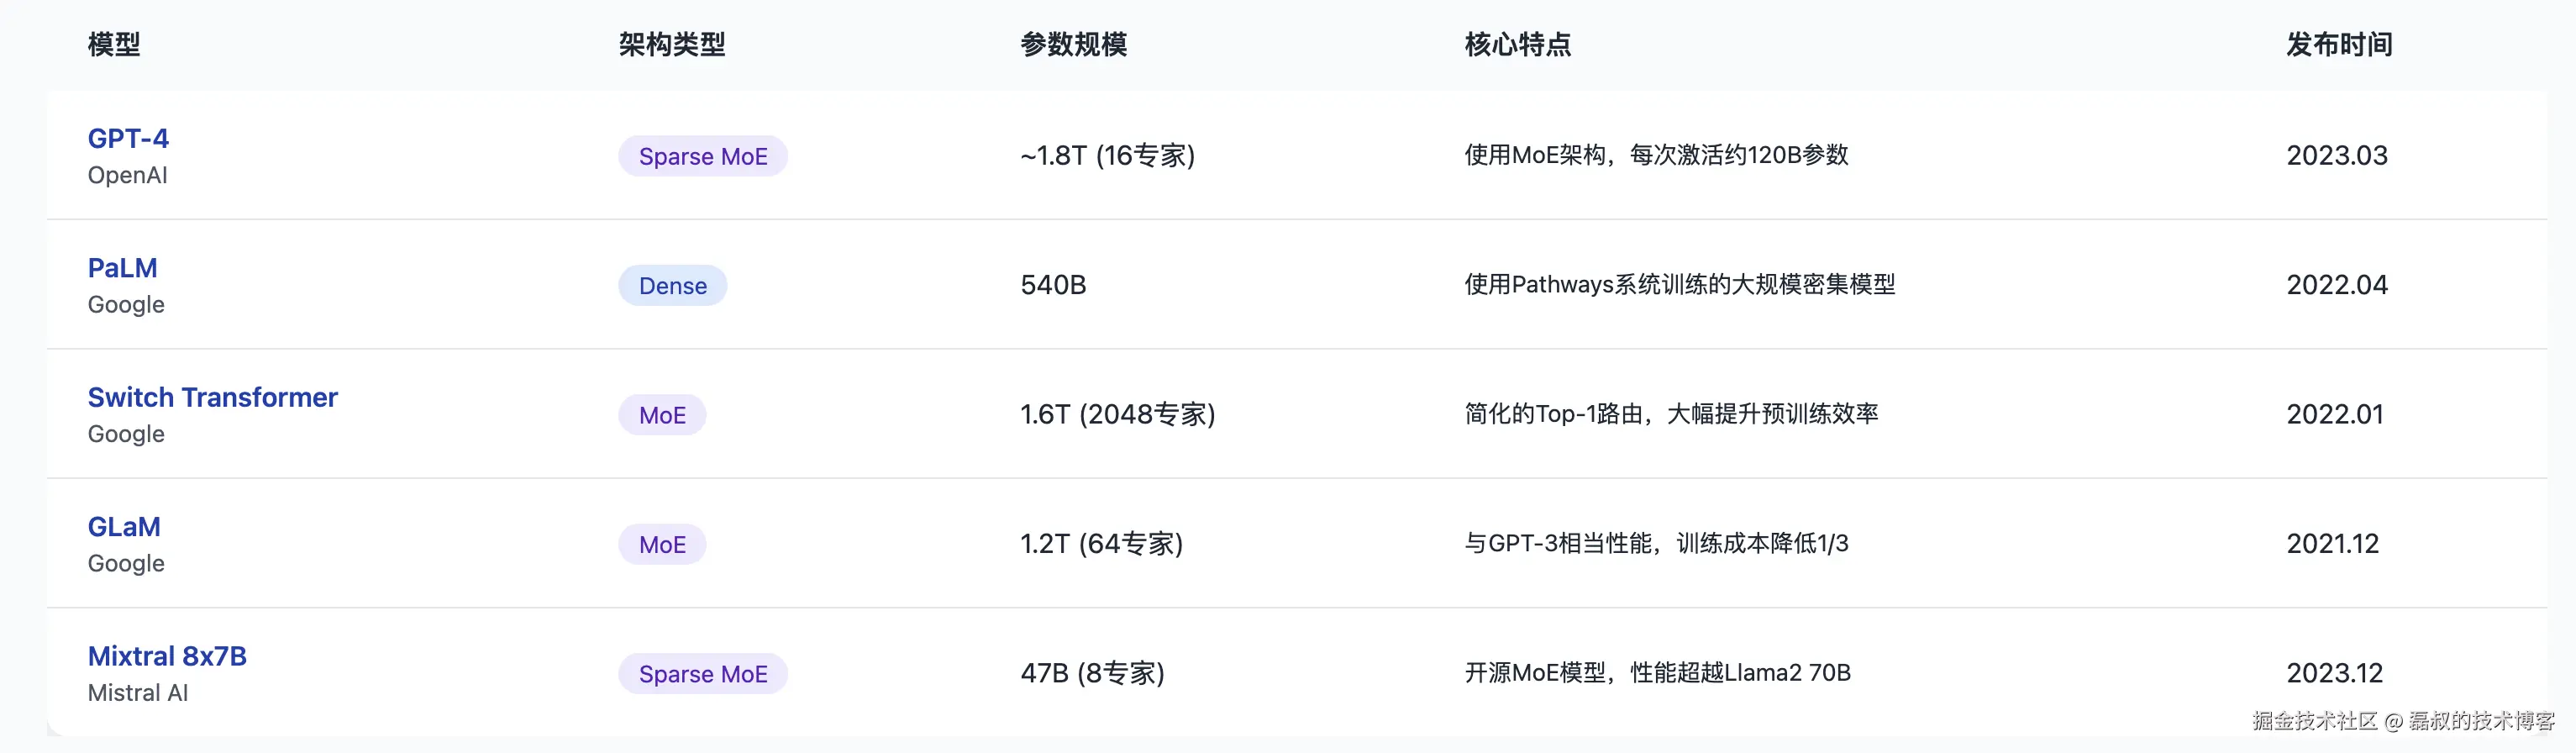The image size is (2576, 753).
Task: Open the Mixtral 8x7B model link
Action: [x=167, y=656]
